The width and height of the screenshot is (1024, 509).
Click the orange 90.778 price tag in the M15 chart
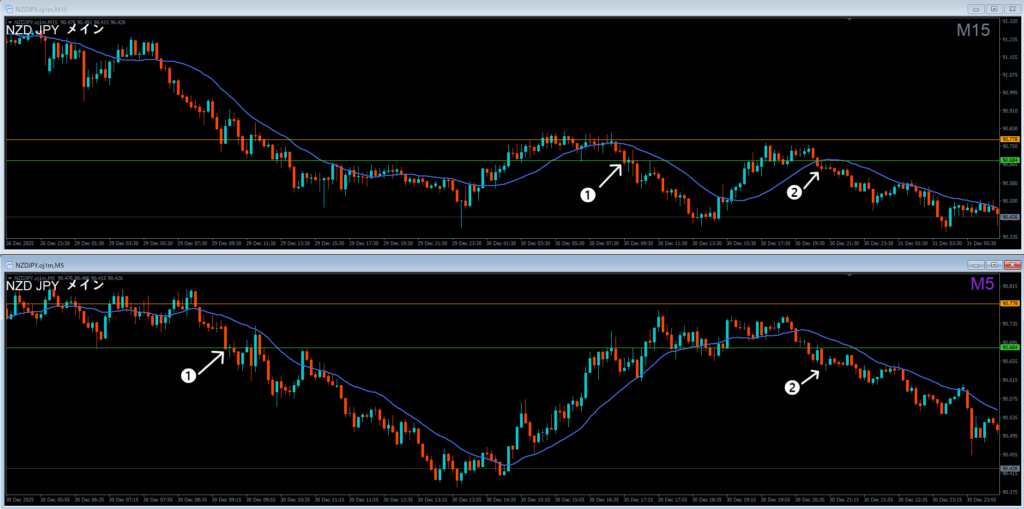coord(1010,140)
